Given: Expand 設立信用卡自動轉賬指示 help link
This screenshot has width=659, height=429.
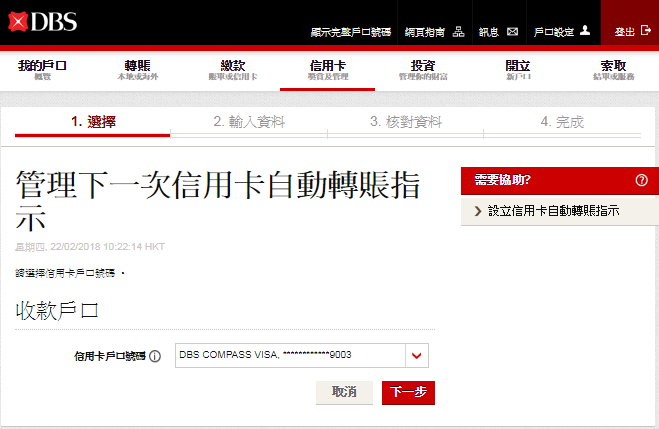Looking at the screenshot, I should coord(552,211).
